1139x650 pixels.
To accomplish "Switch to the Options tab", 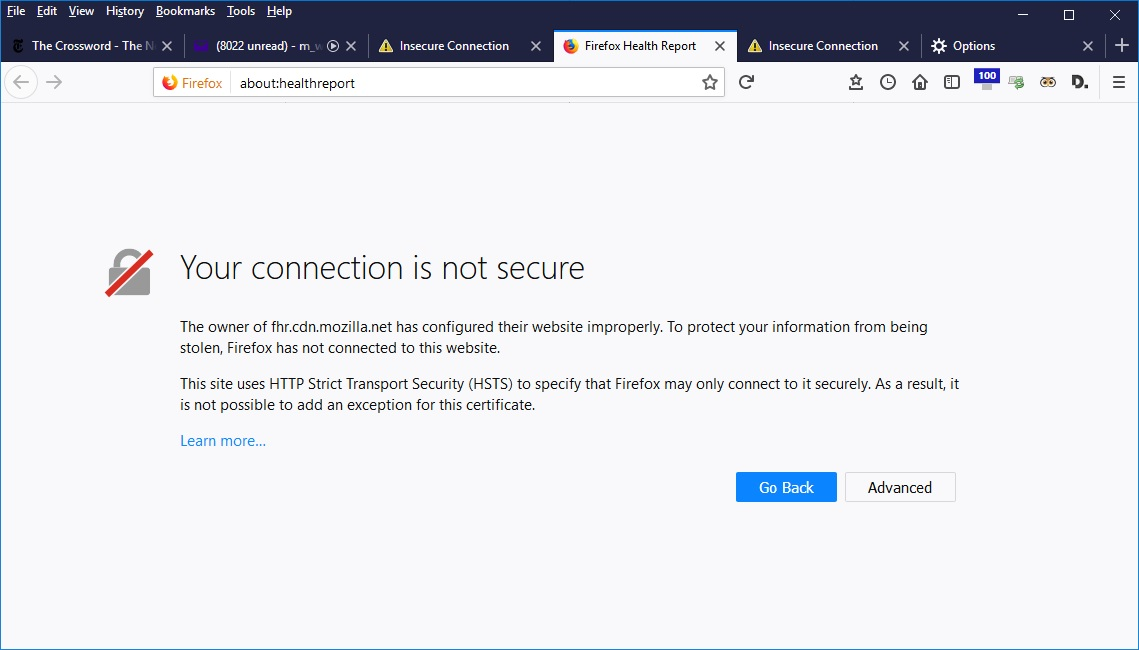I will pyautogui.click(x=973, y=46).
